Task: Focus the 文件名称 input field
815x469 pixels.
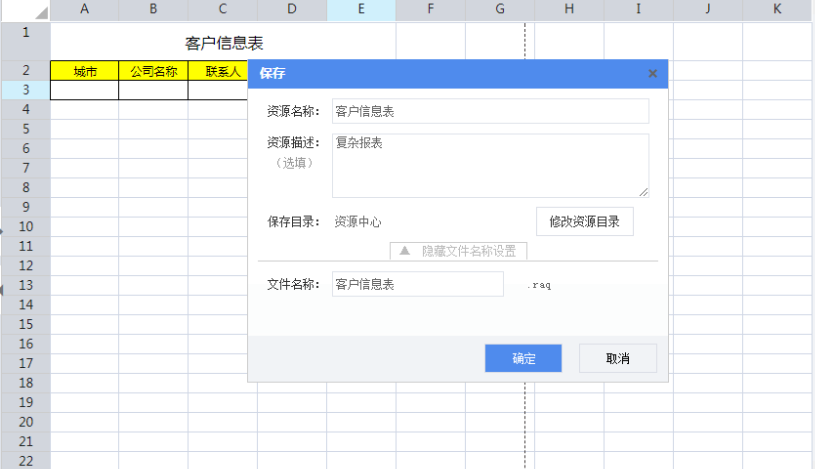Action: [417, 284]
